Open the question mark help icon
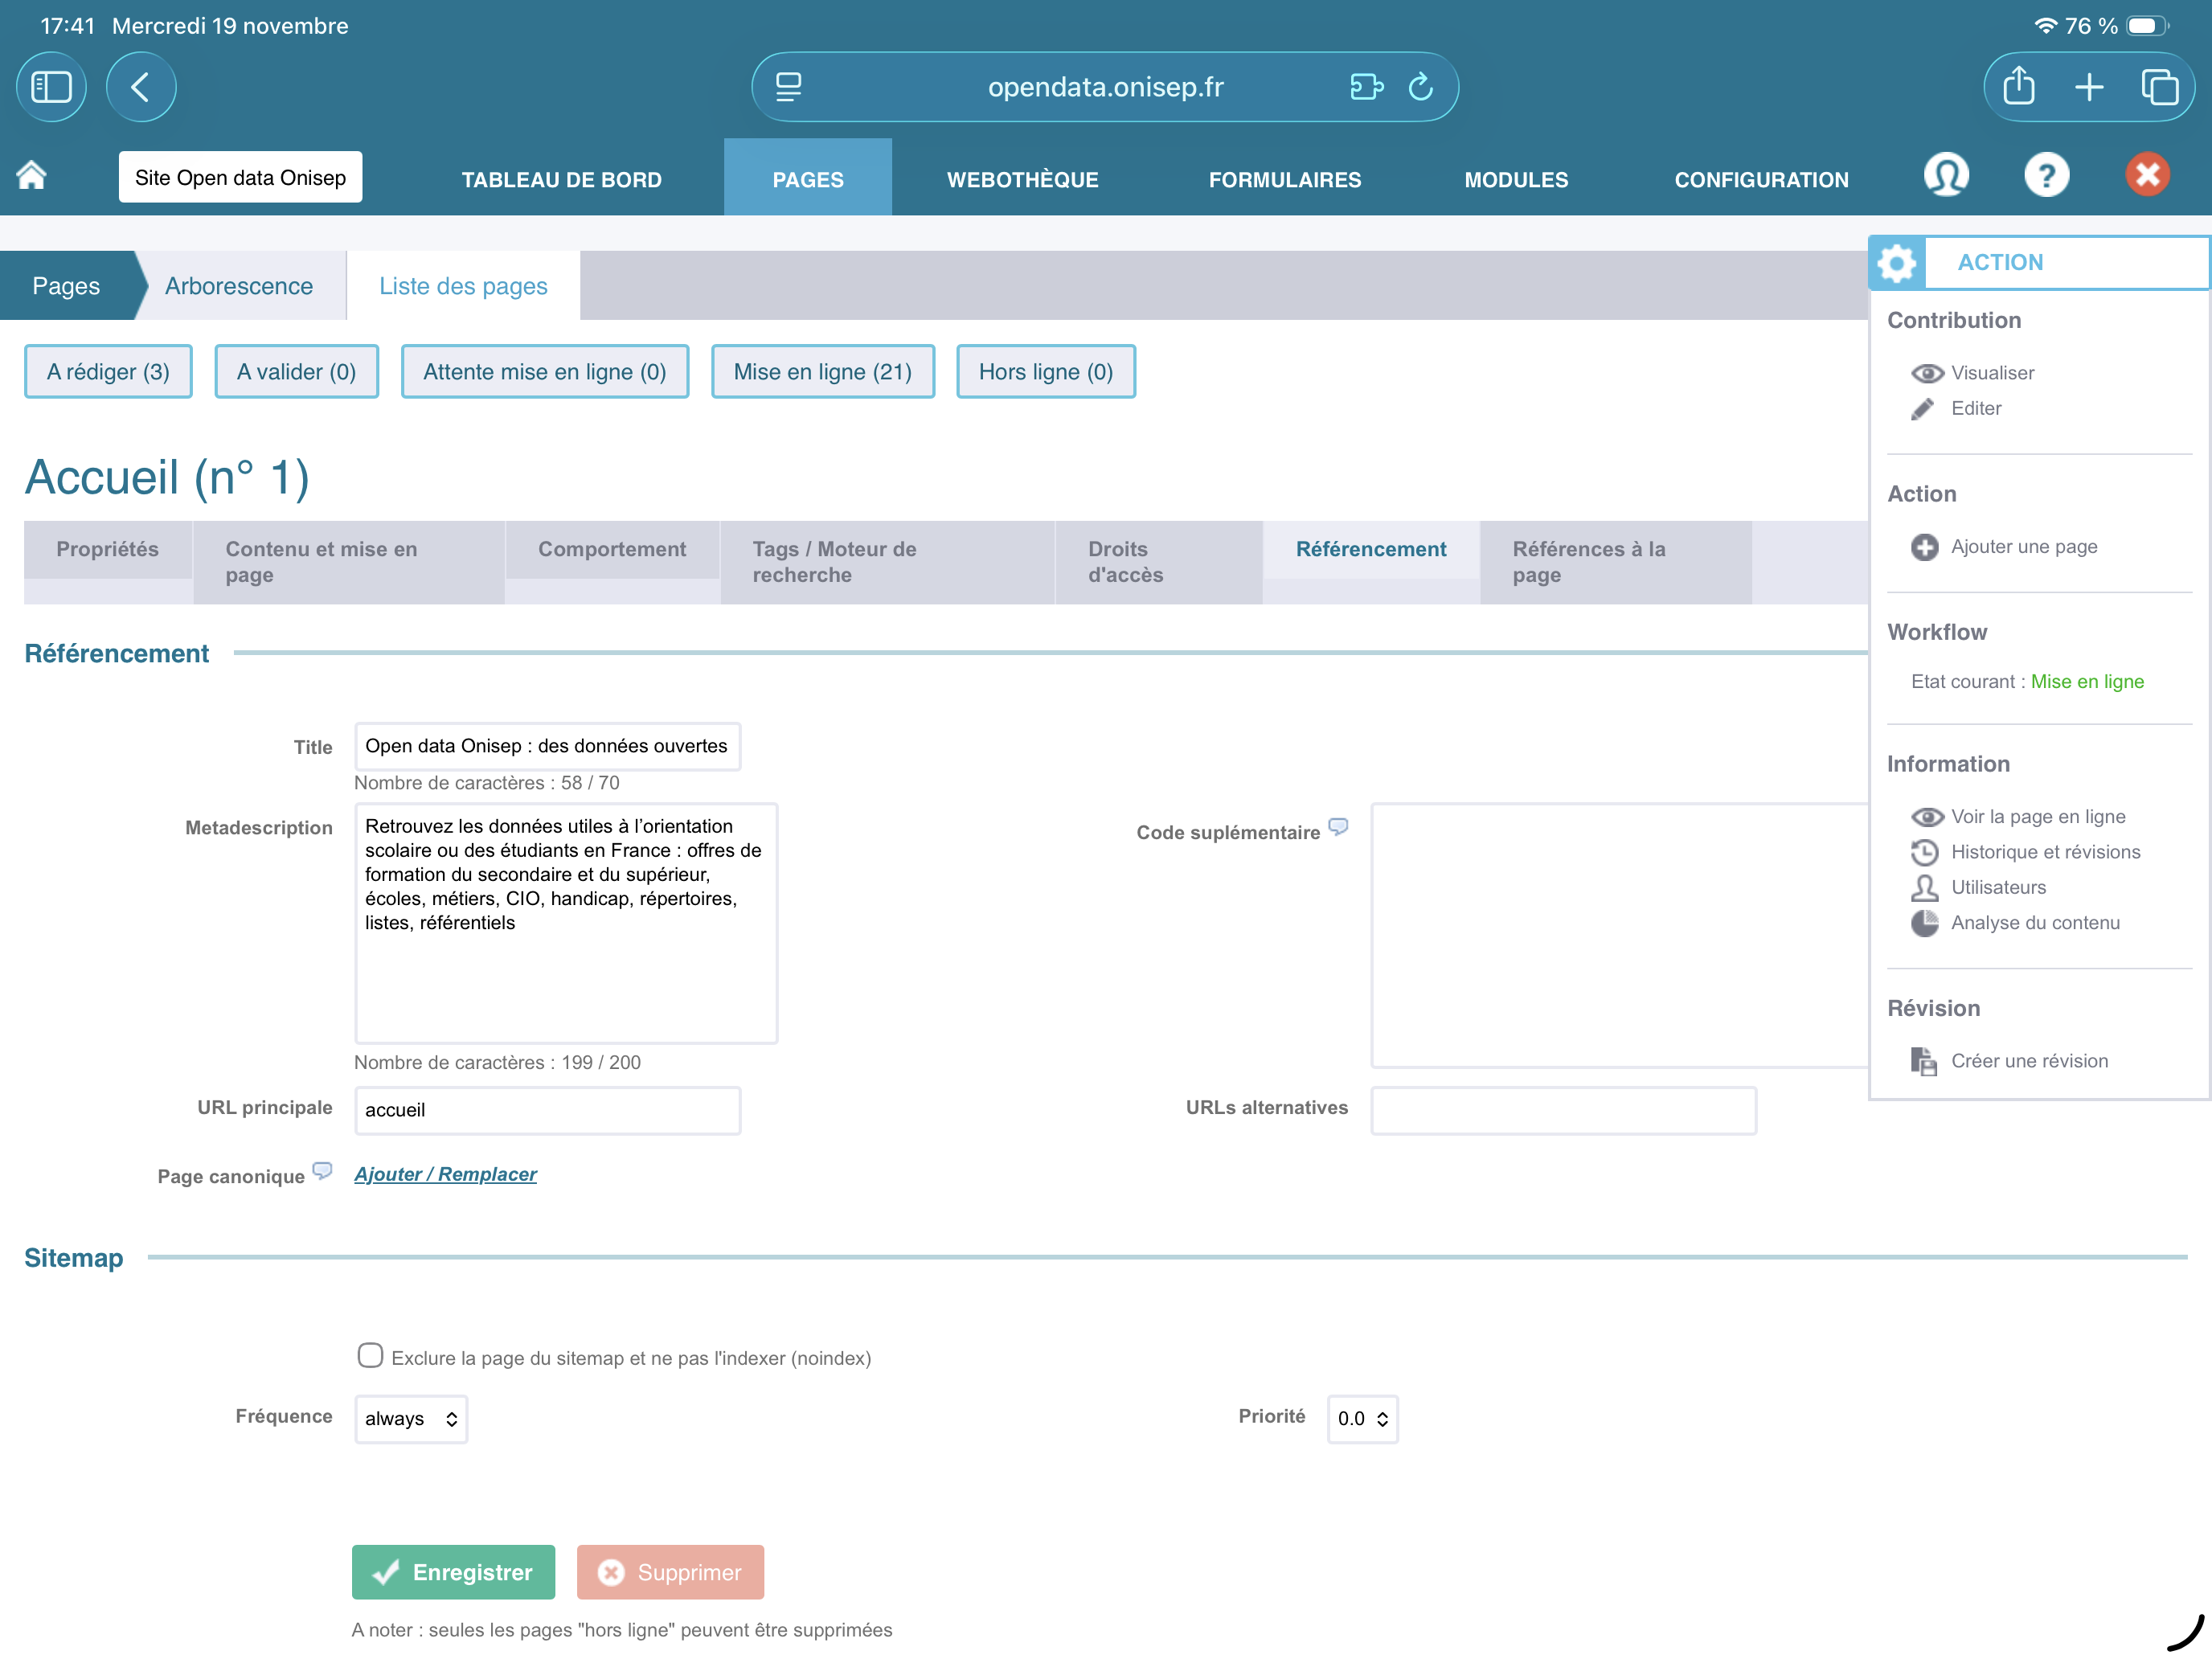The width and height of the screenshot is (2212, 1659). point(2046,176)
